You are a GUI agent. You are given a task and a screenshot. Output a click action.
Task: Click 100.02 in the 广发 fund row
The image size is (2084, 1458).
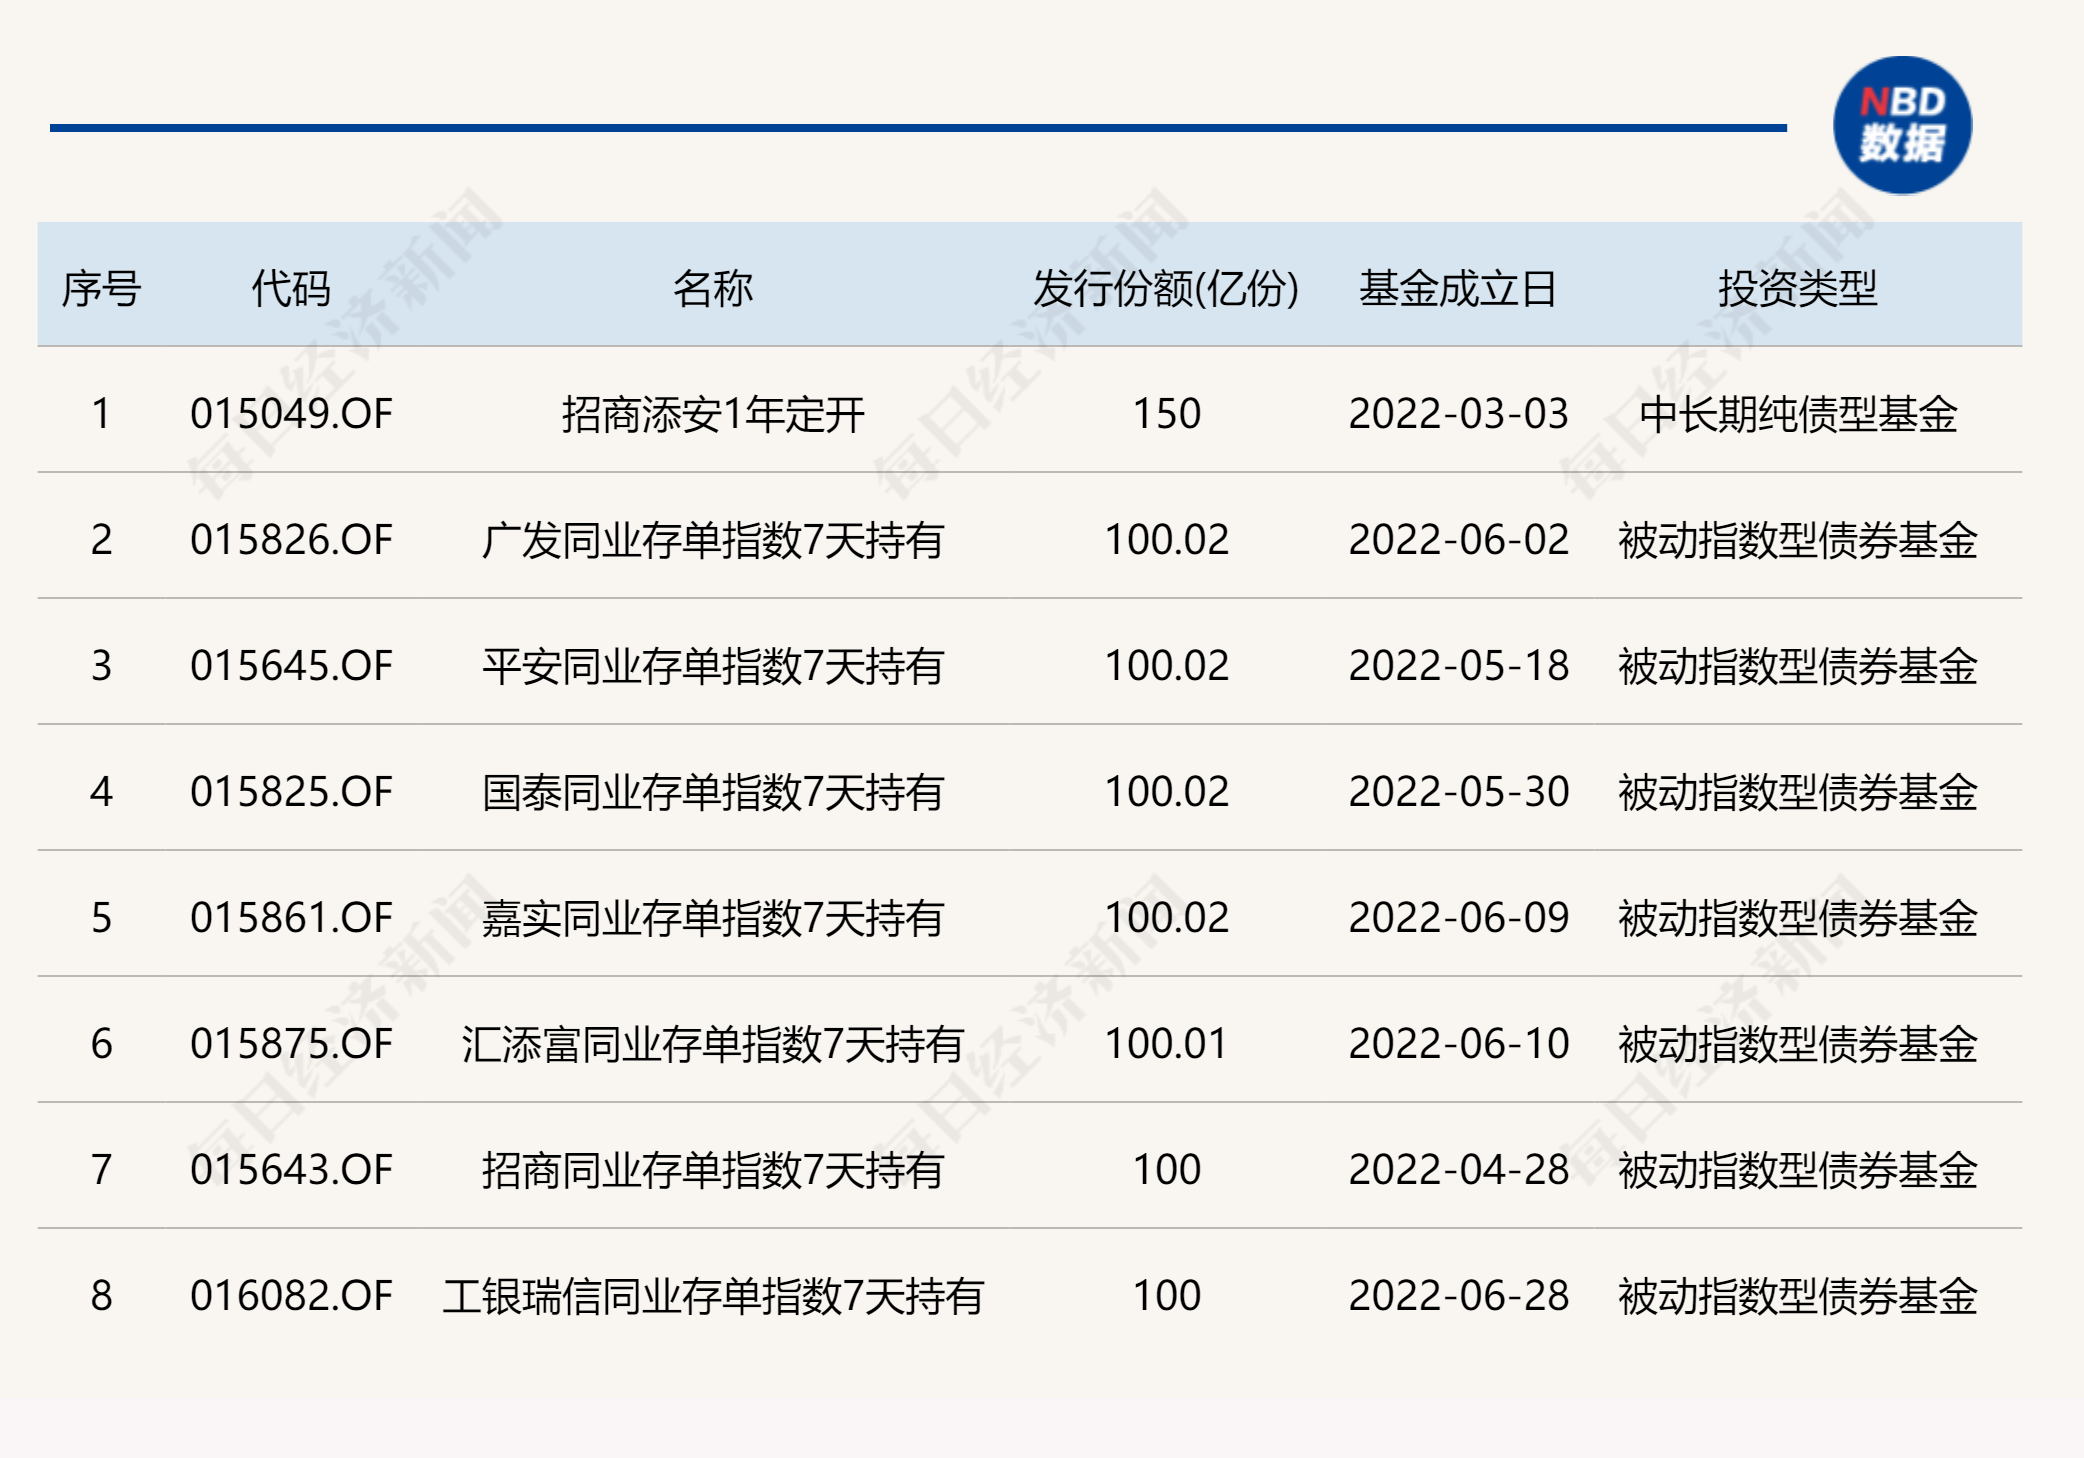pos(1166,540)
